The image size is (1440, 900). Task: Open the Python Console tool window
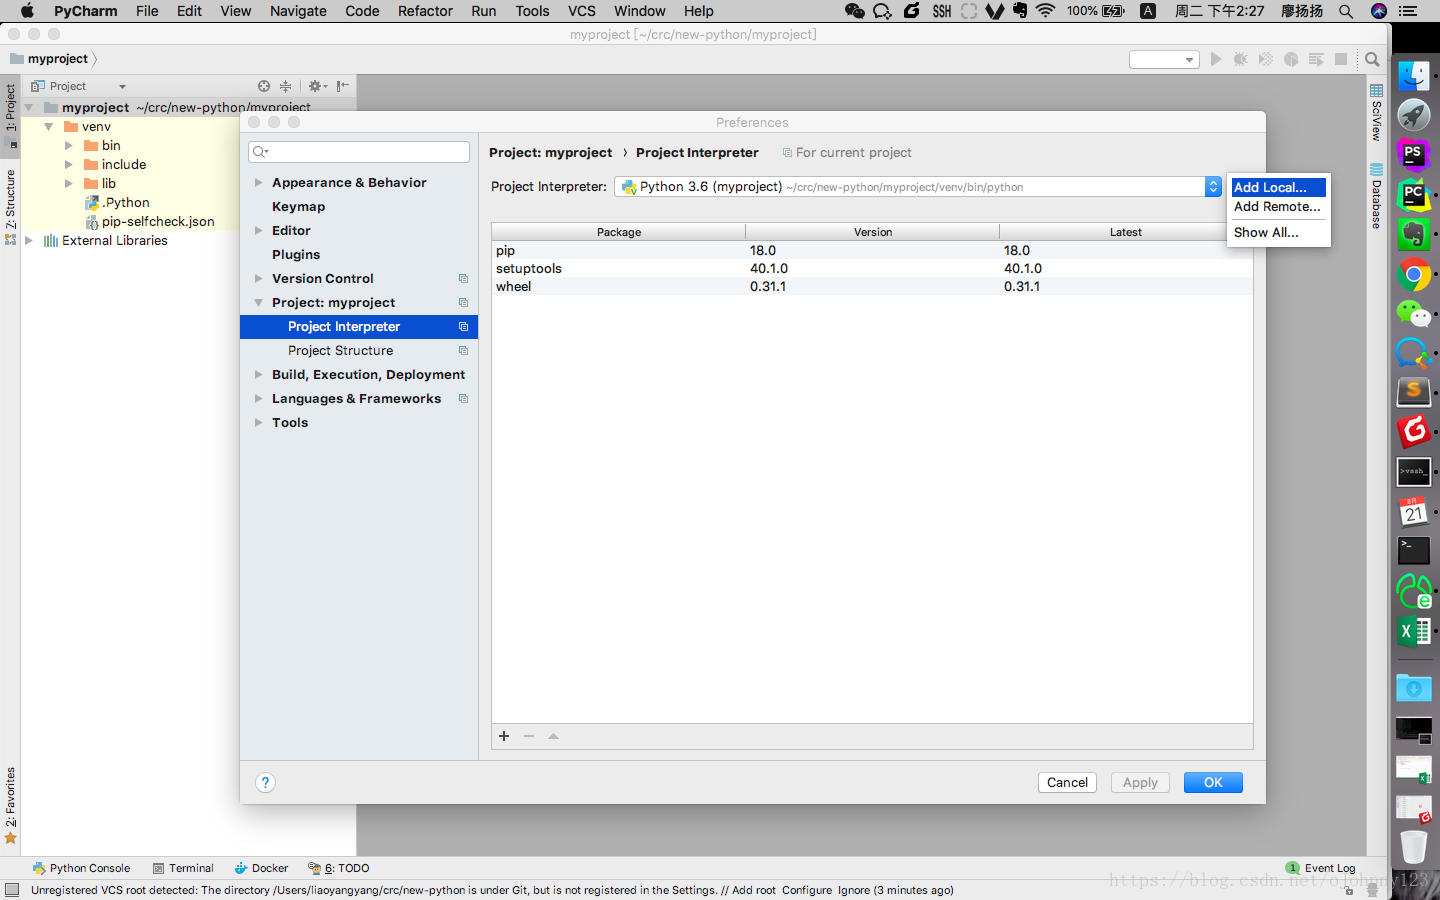pyautogui.click(x=81, y=868)
